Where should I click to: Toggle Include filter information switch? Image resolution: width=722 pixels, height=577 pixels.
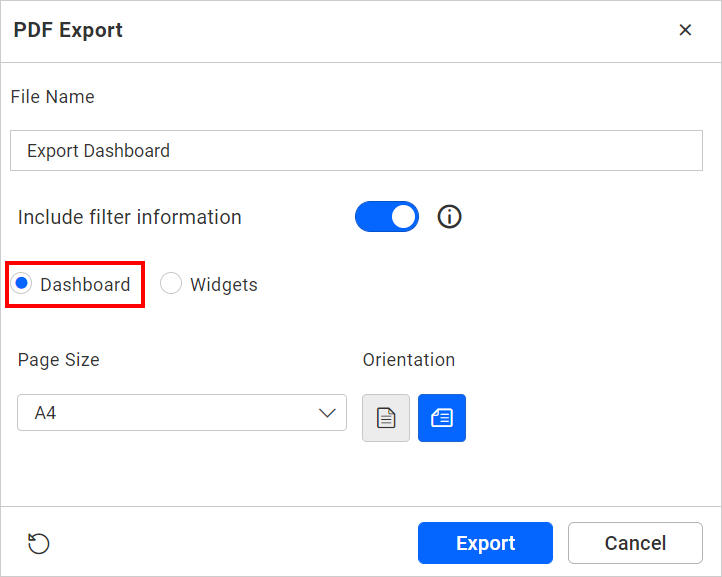tap(387, 216)
